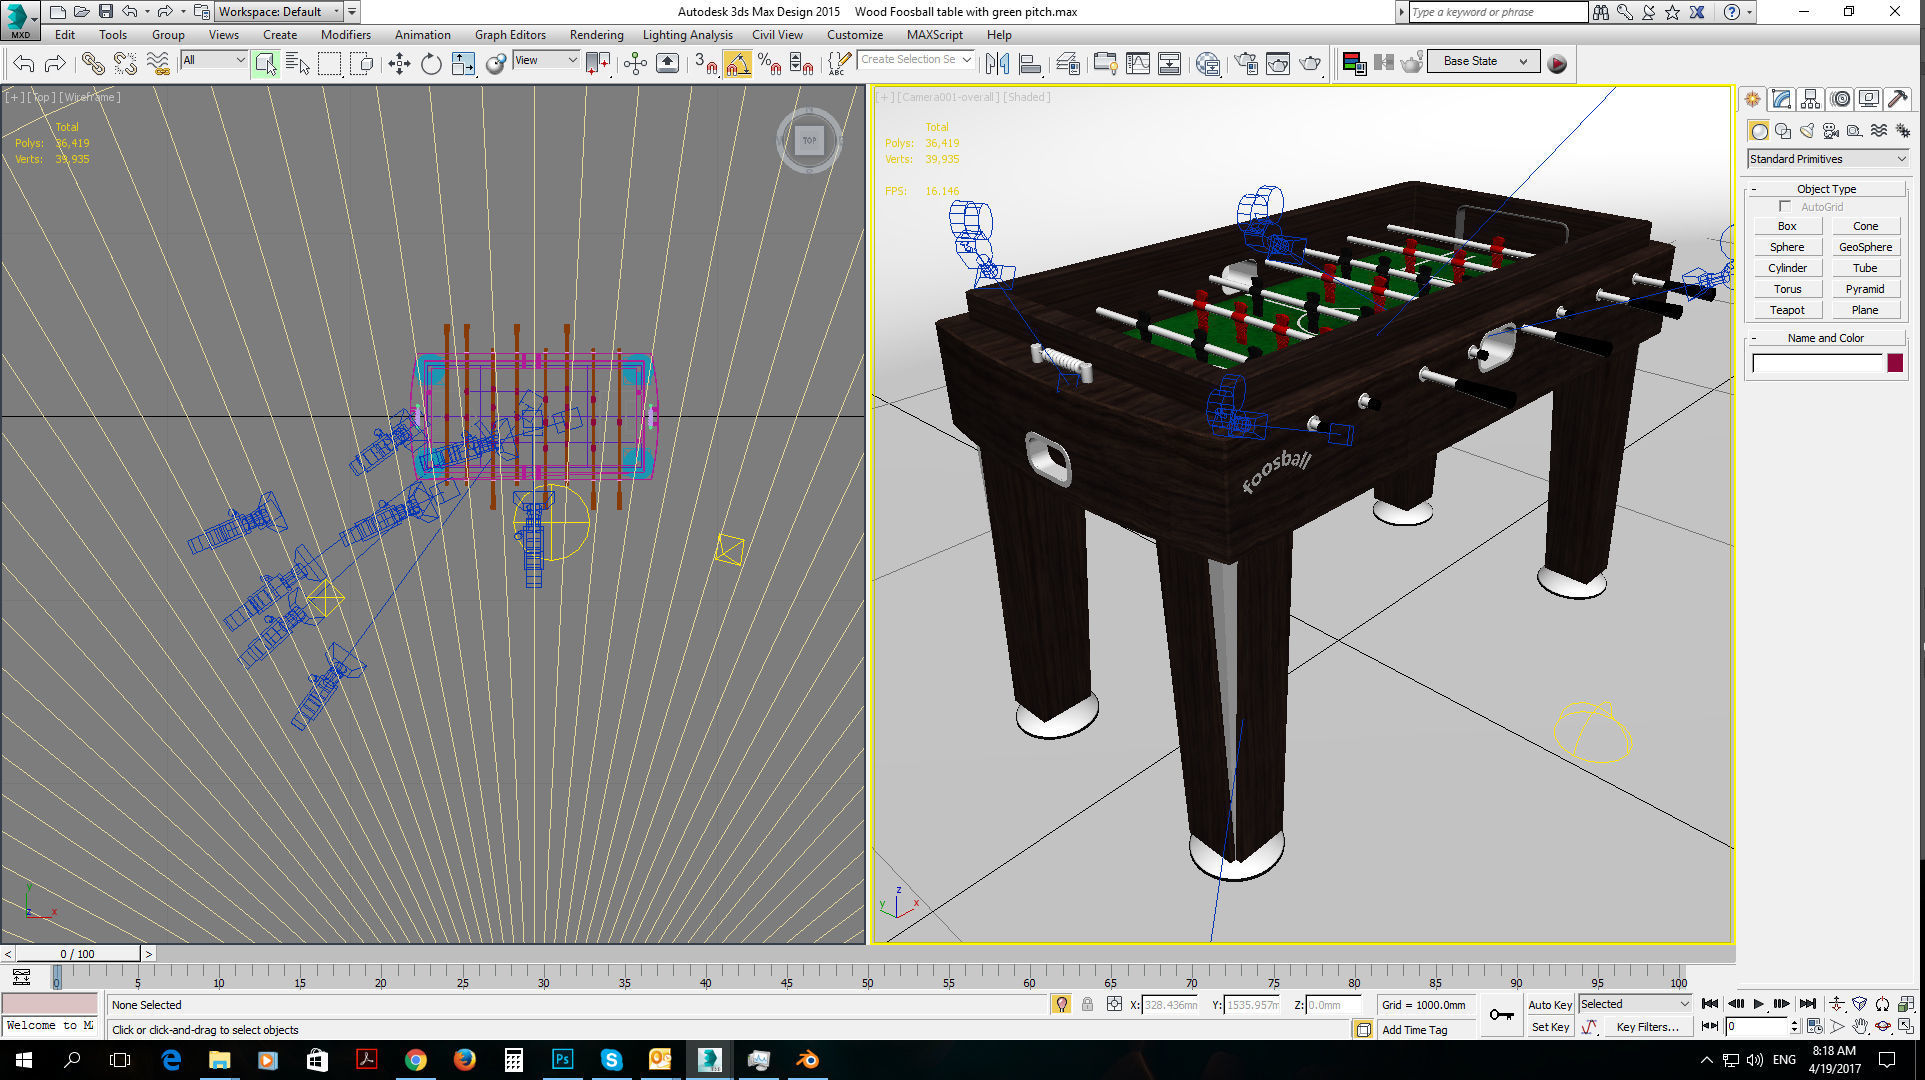Image resolution: width=1925 pixels, height=1080 pixels.
Task: Click the GeoSphere primitive button
Action: (x=1865, y=247)
